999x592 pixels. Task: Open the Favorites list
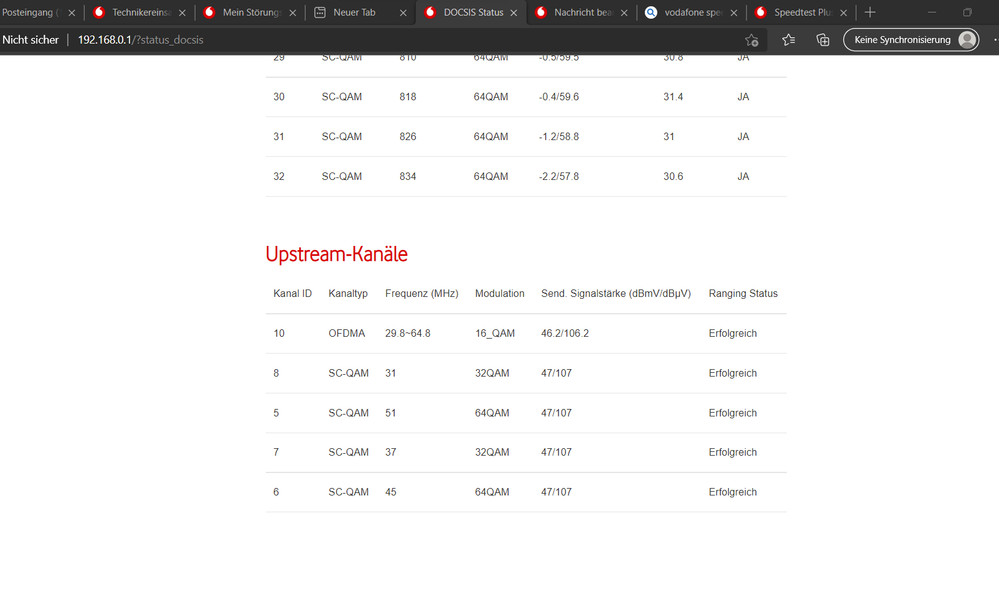click(x=788, y=40)
